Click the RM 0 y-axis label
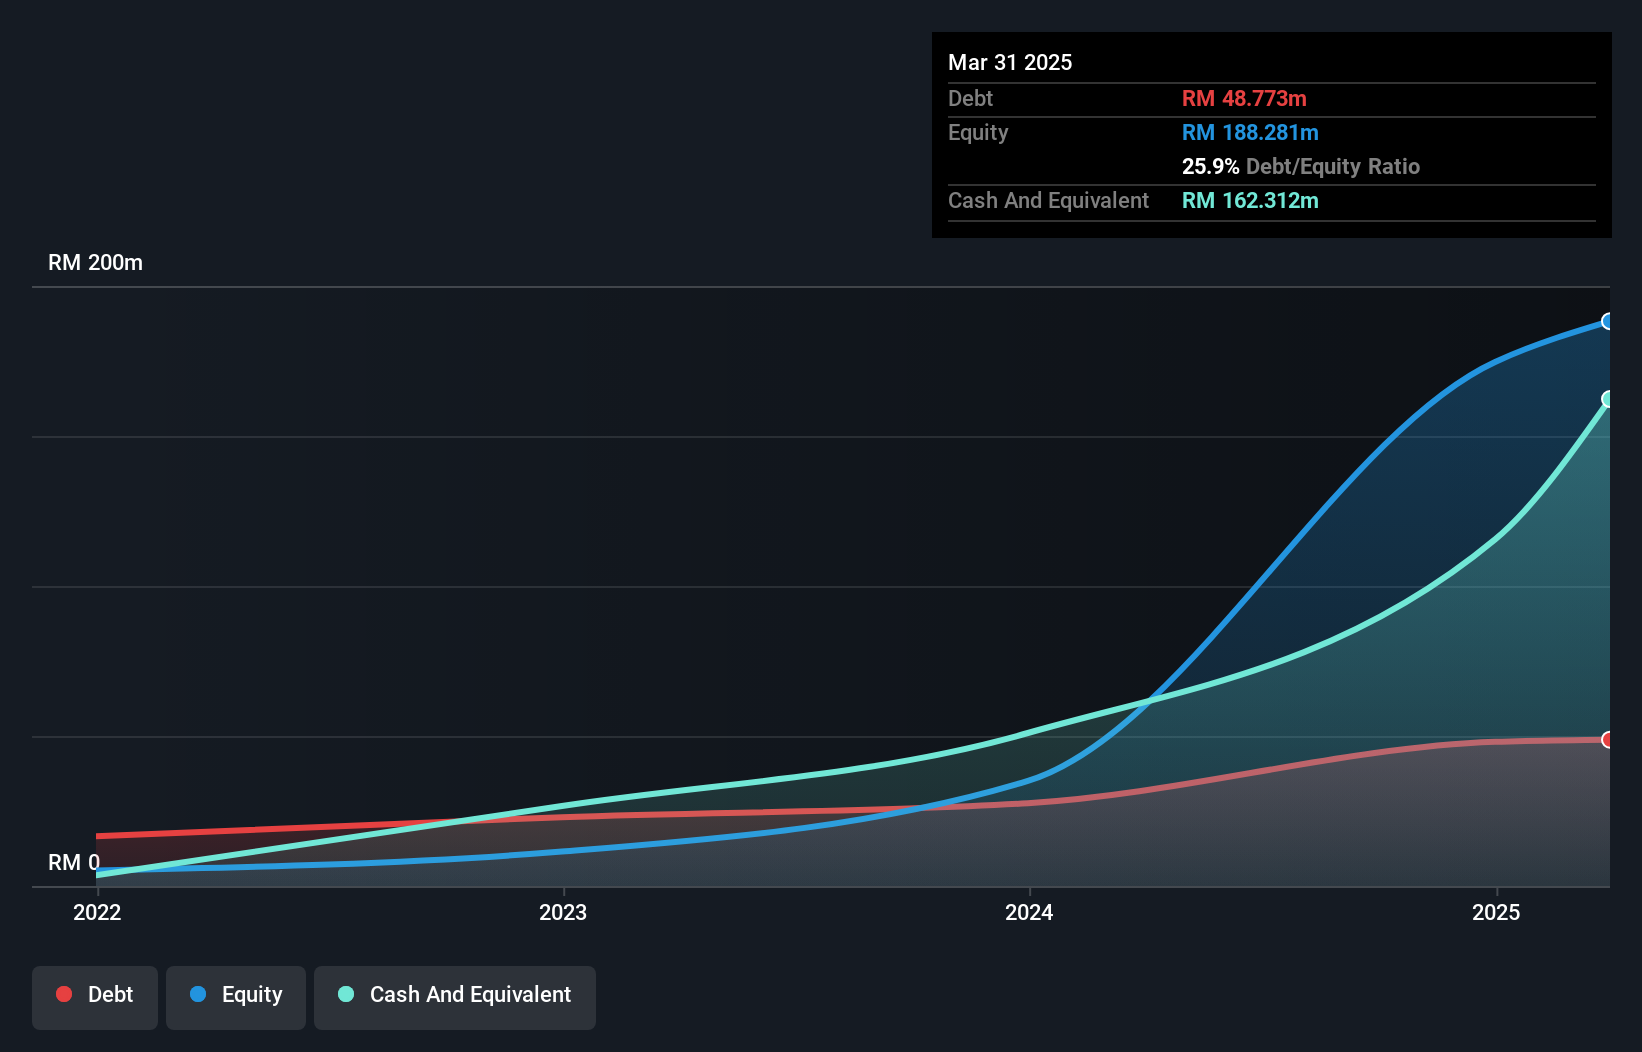 [x=74, y=862]
